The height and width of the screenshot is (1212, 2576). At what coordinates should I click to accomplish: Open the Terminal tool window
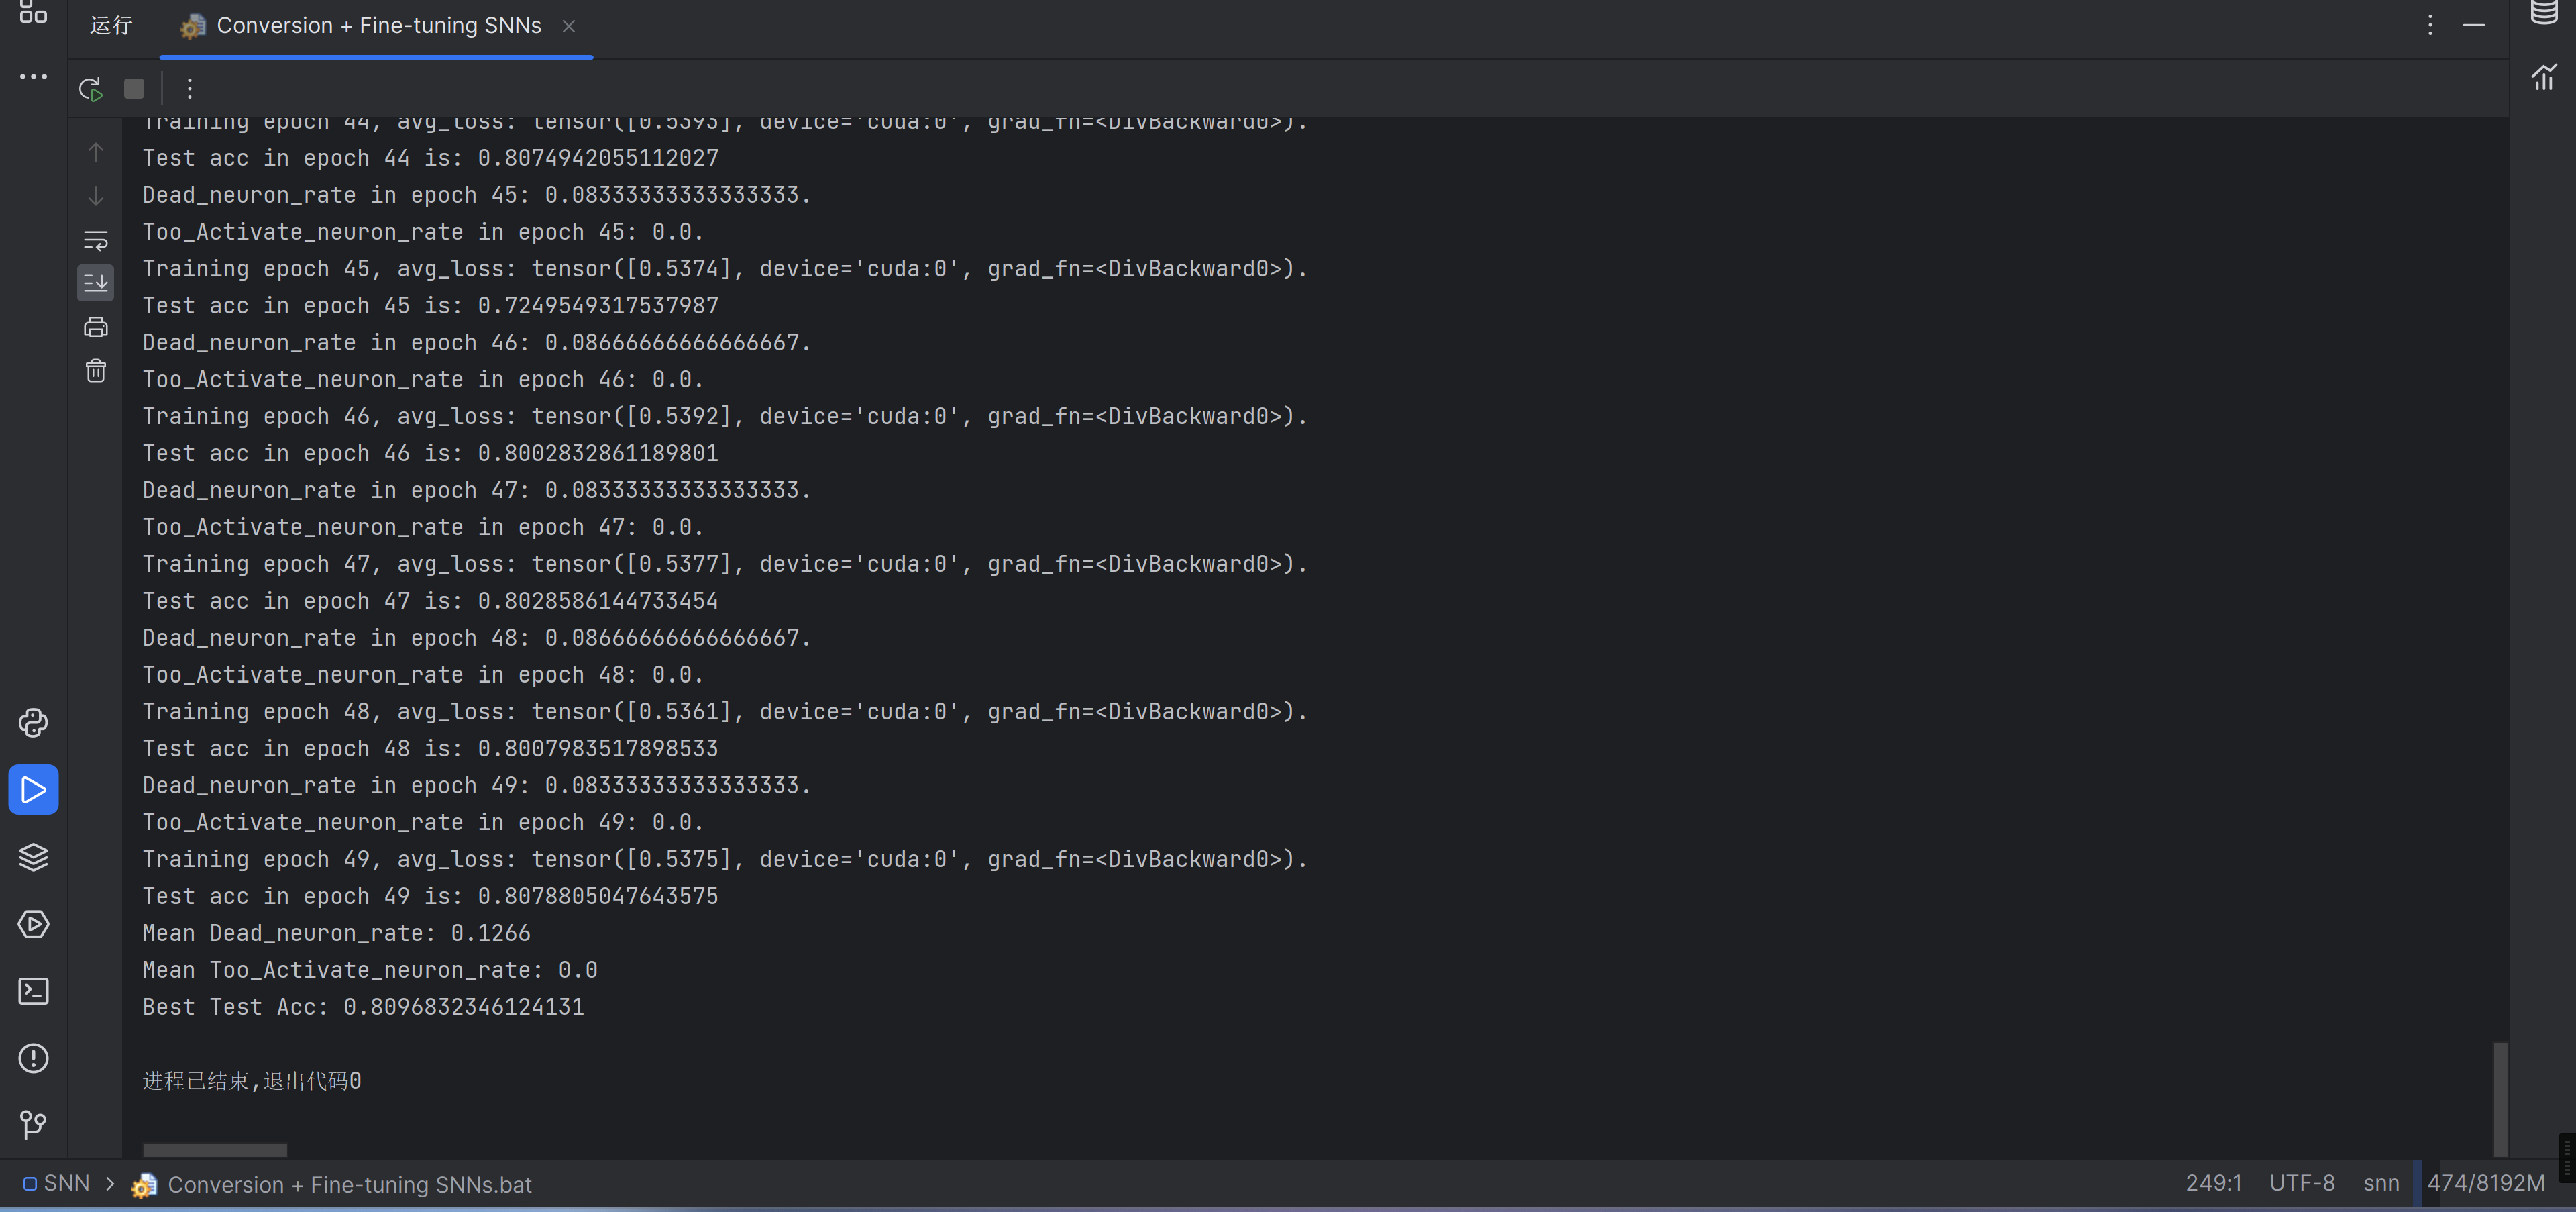click(33, 991)
